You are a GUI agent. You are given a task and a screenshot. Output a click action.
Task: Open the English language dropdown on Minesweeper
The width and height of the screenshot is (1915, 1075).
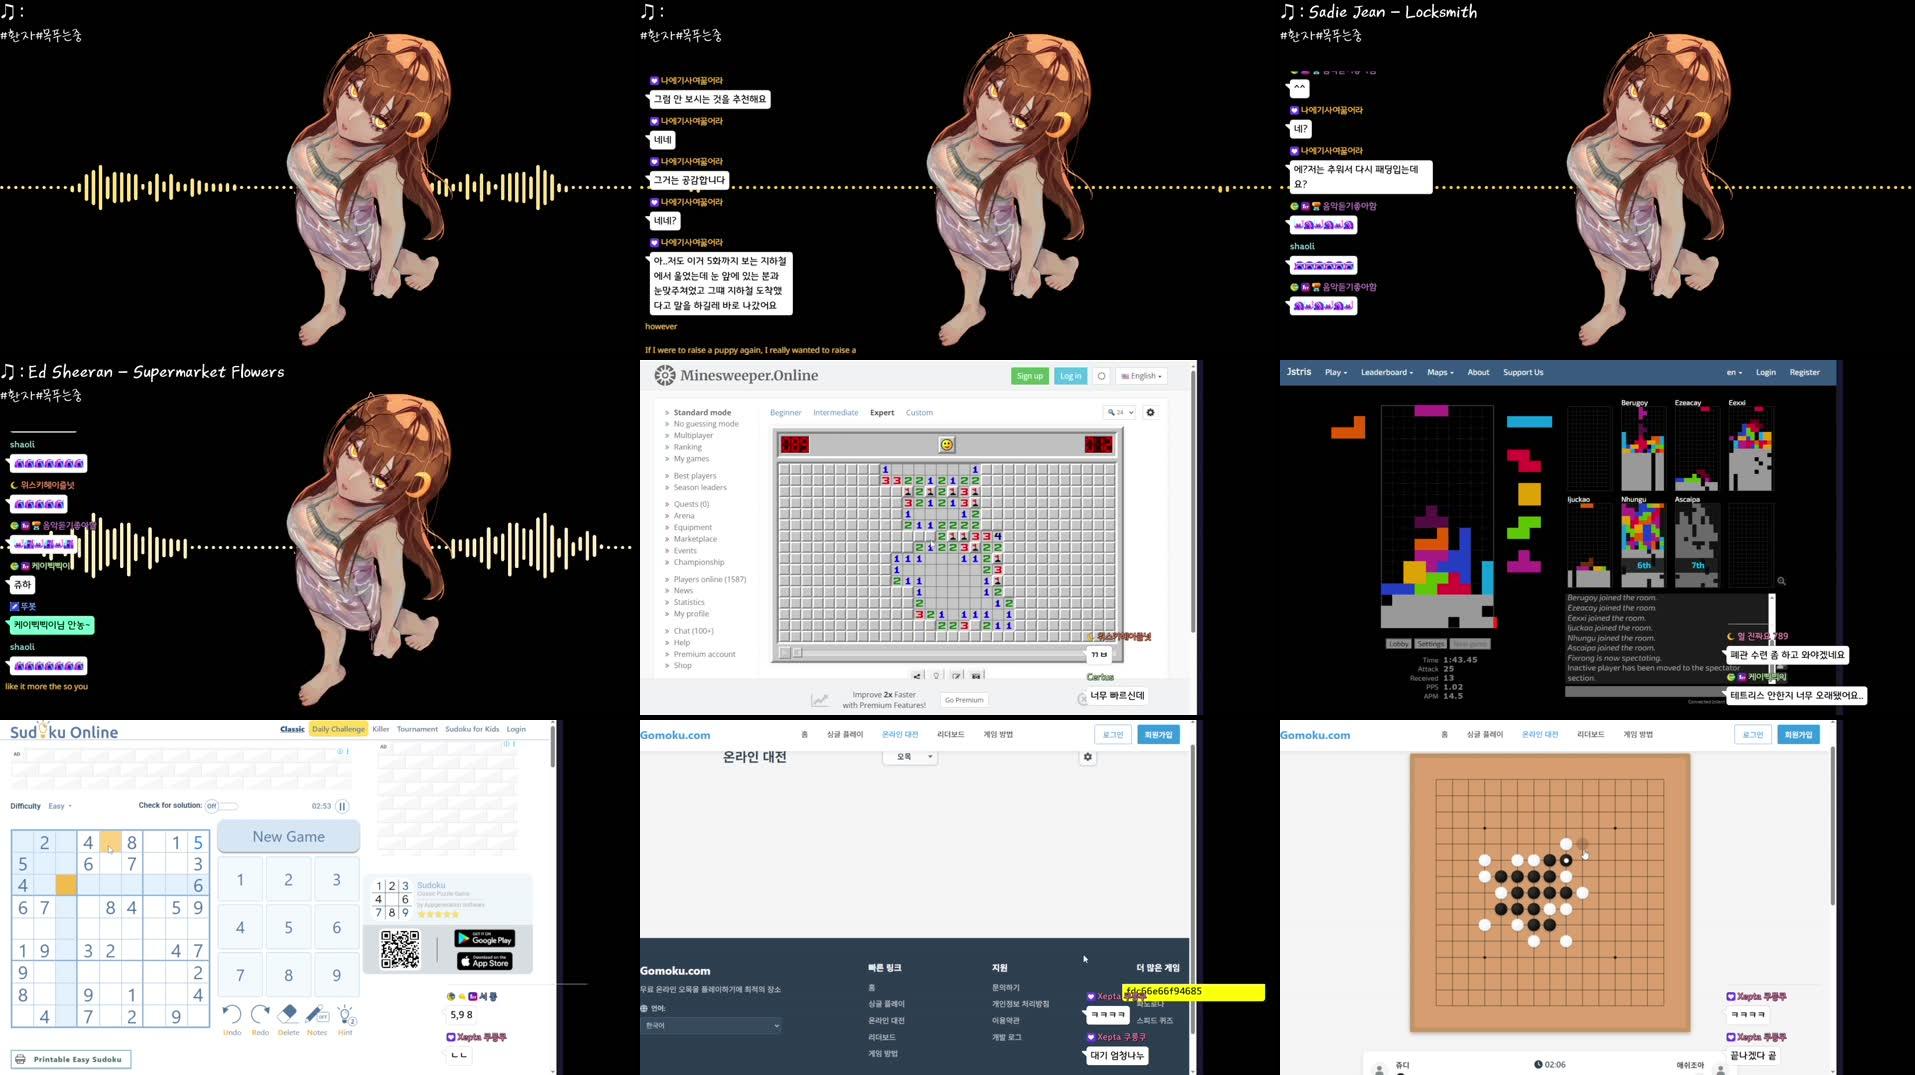[1140, 375]
